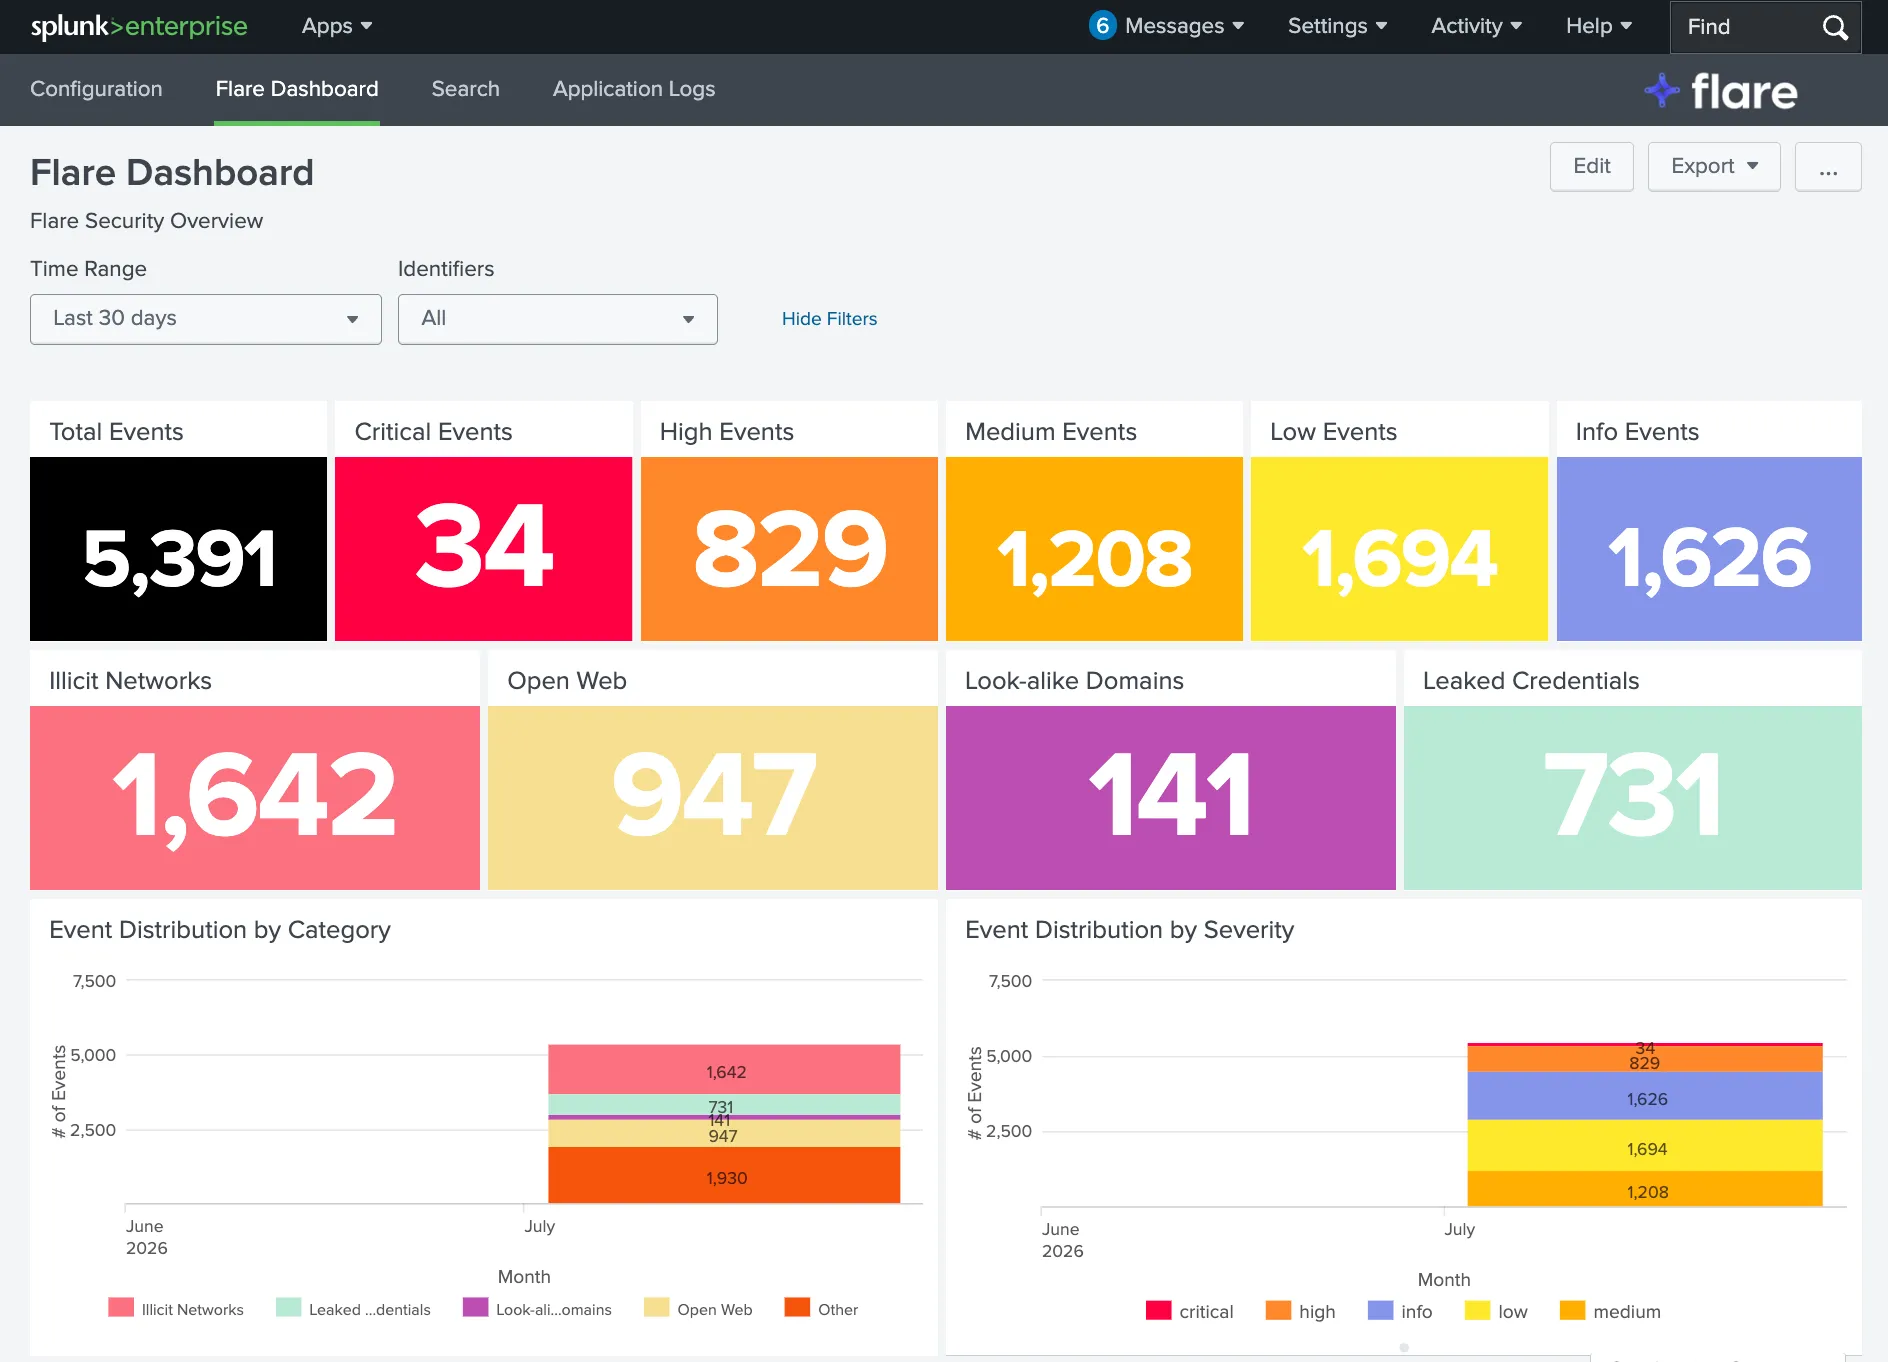Click the info bar segment labeled 1,626

[x=1645, y=1096]
